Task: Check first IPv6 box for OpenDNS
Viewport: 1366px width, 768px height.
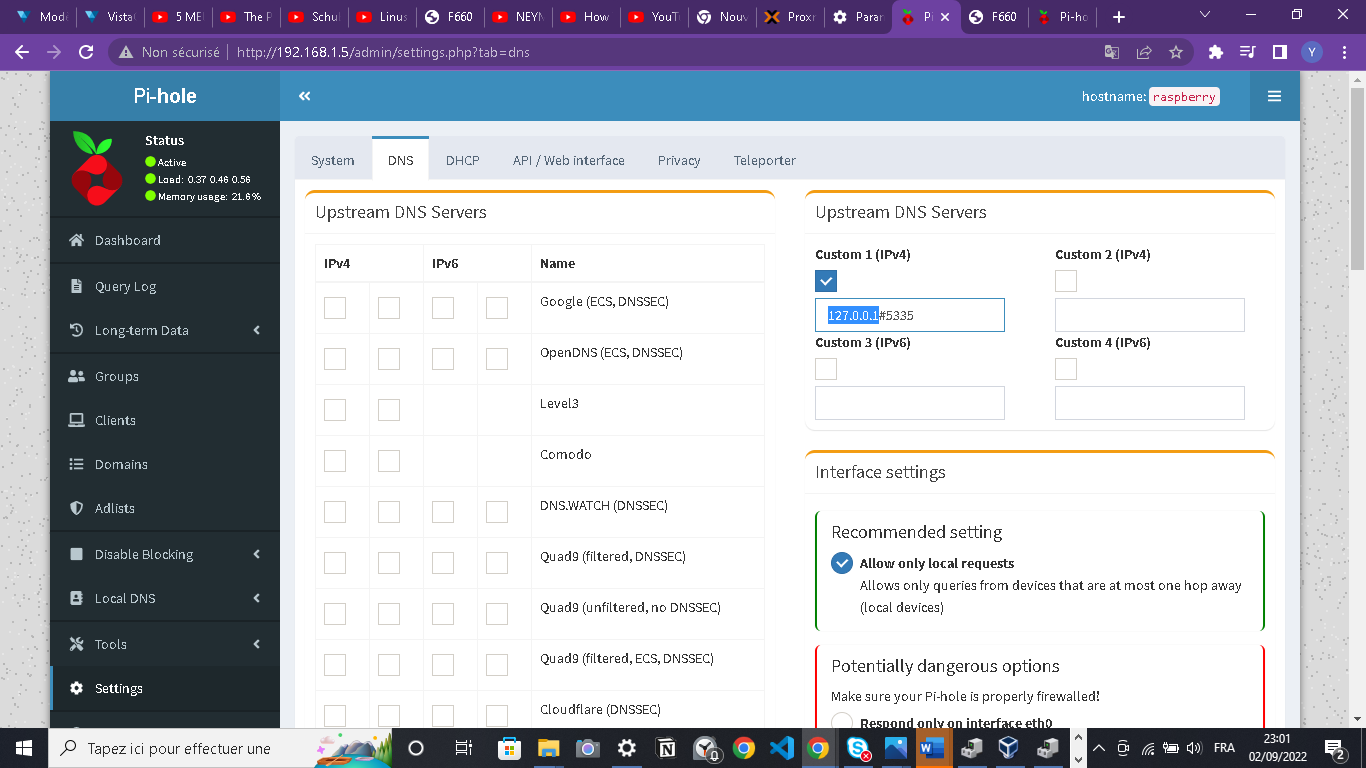Action: (x=443, y=358)
